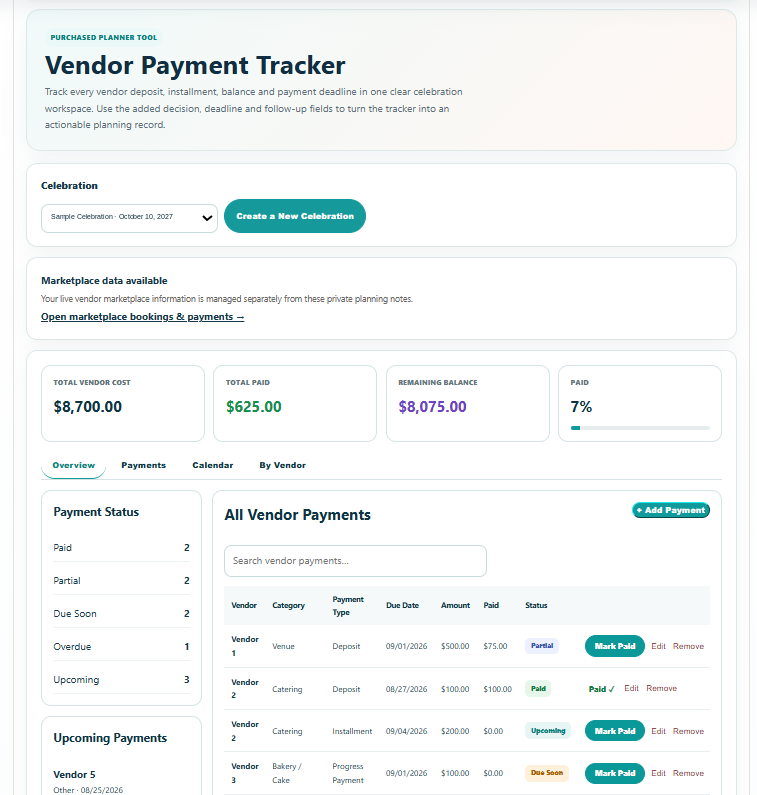
Task: Switch to the Overview tab
Action: coord(74,465)
